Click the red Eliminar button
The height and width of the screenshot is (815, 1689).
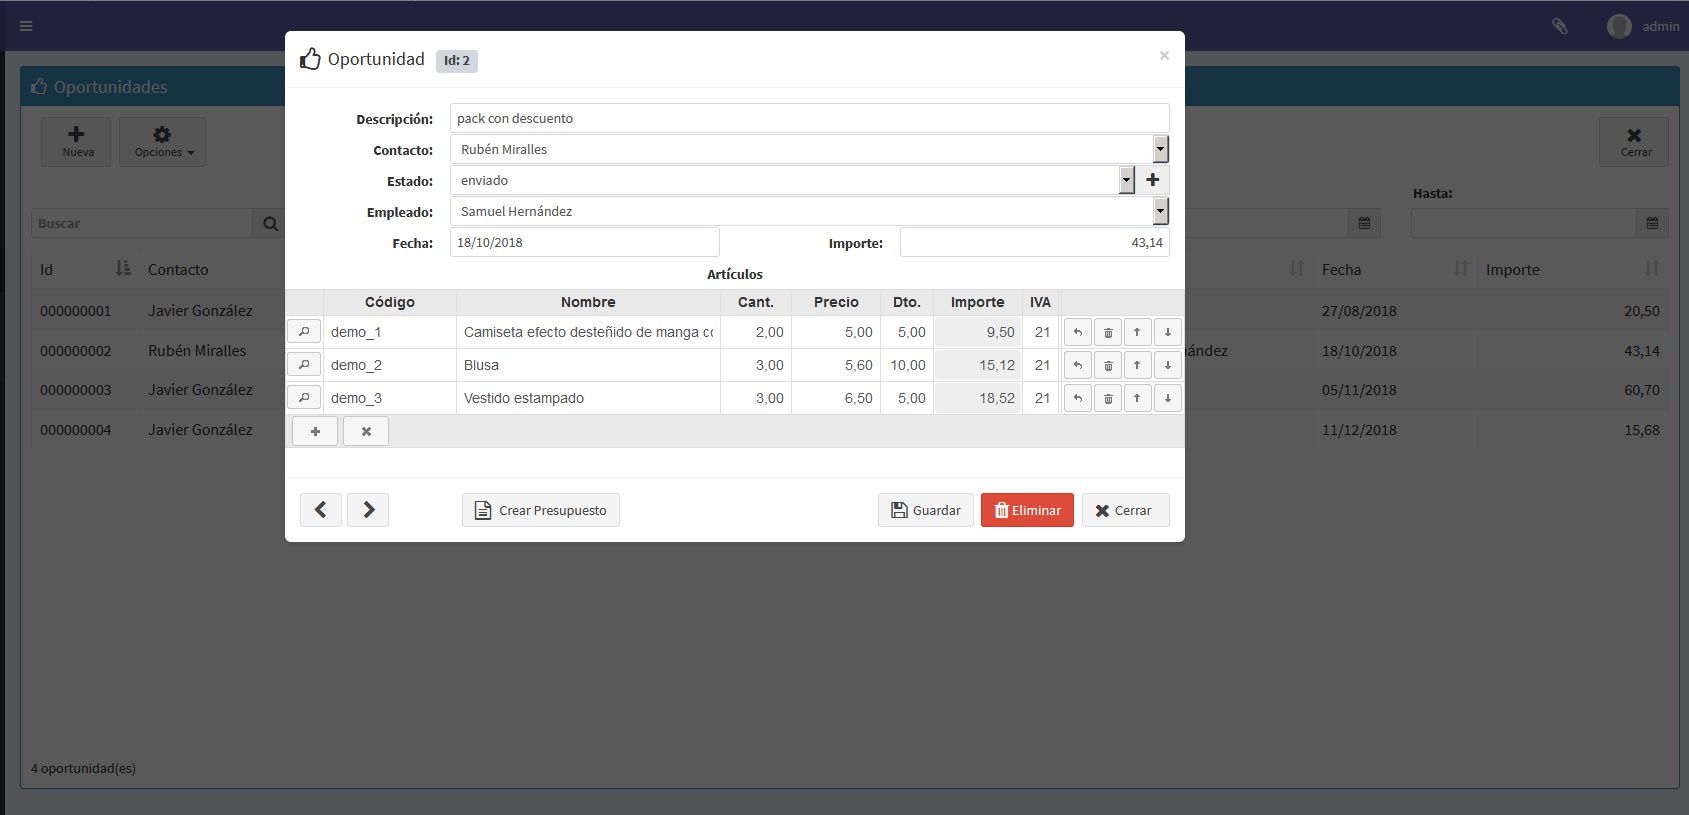tap(1027, 510)
